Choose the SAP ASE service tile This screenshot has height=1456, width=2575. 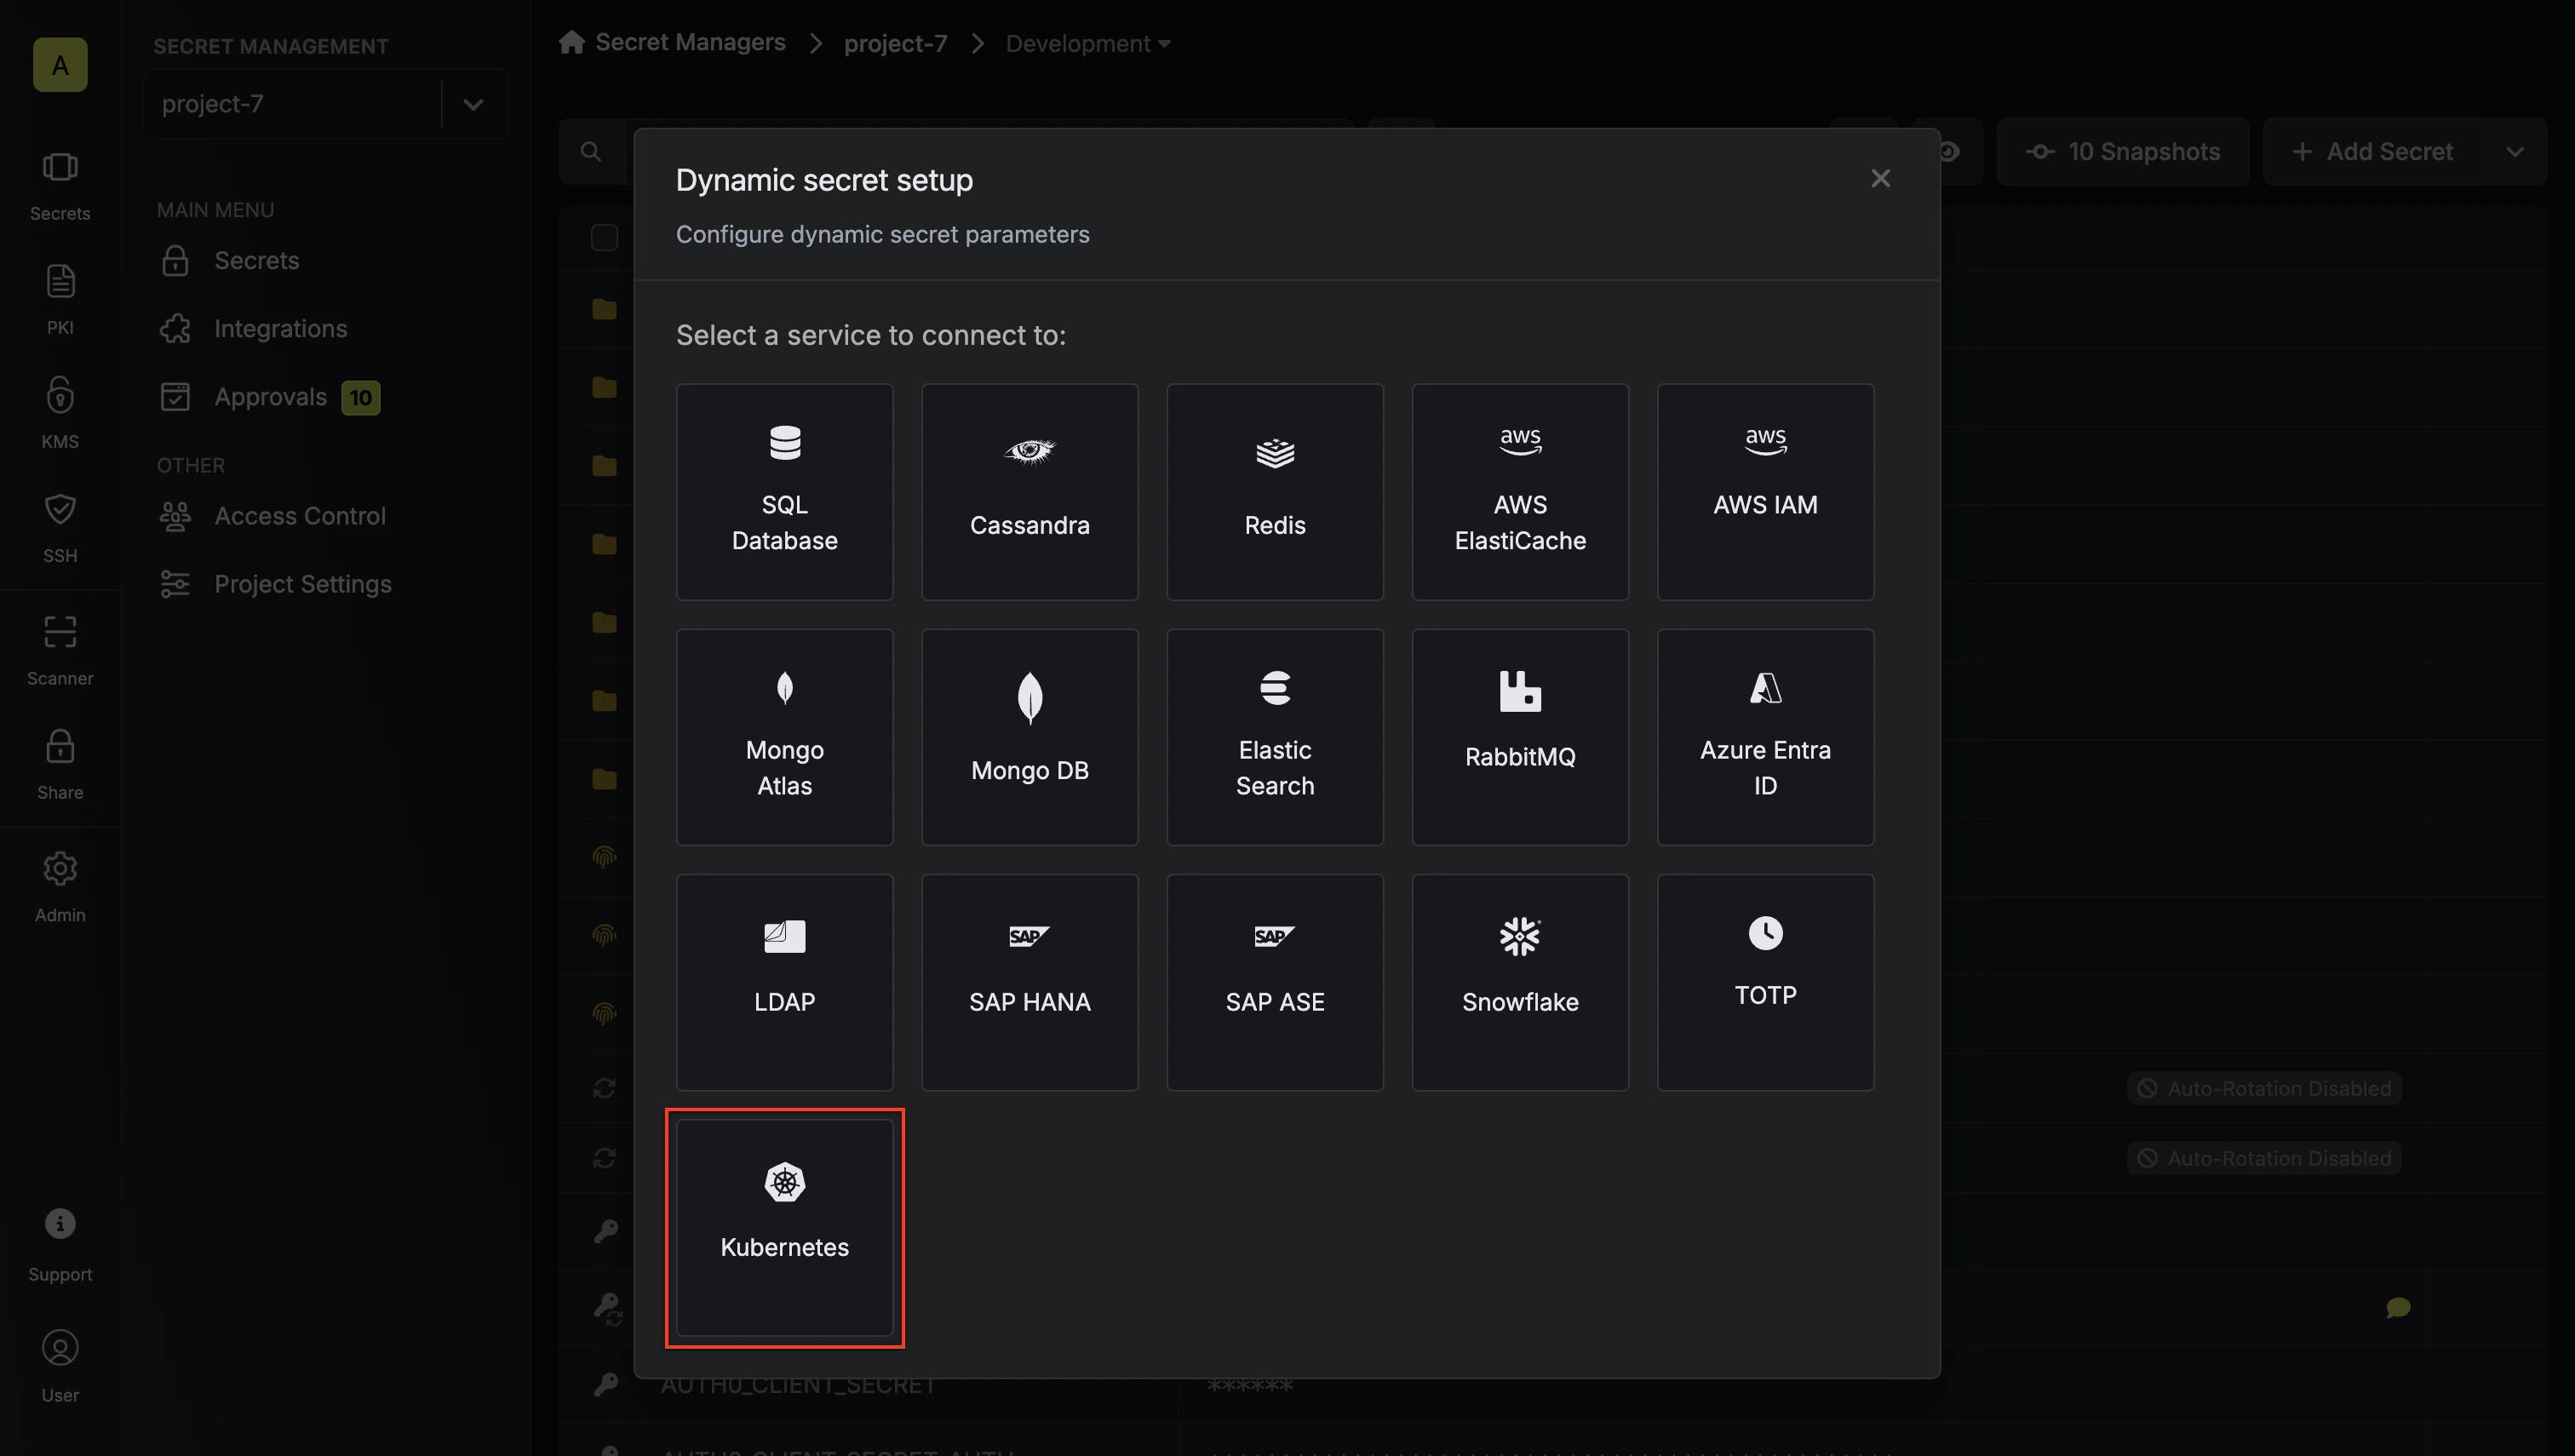pyautogui.click(x=1275, y=982)
